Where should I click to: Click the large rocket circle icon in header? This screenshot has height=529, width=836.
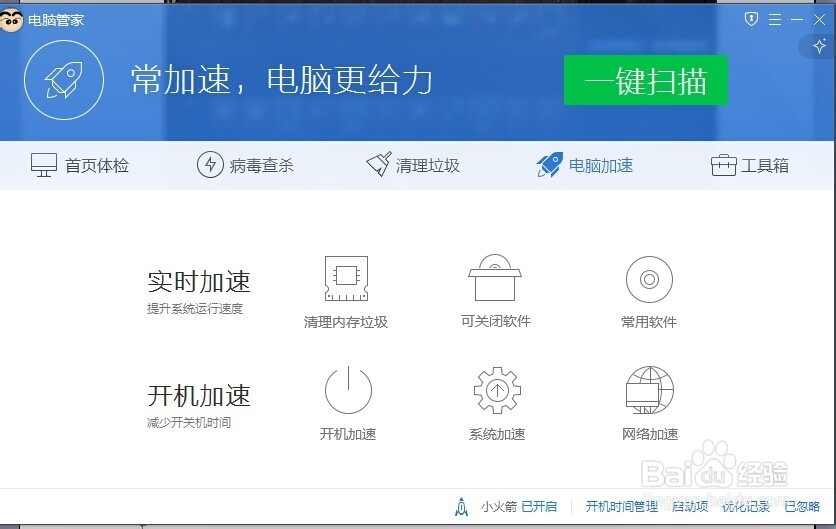pyautogui.click(x=64, y=80)
